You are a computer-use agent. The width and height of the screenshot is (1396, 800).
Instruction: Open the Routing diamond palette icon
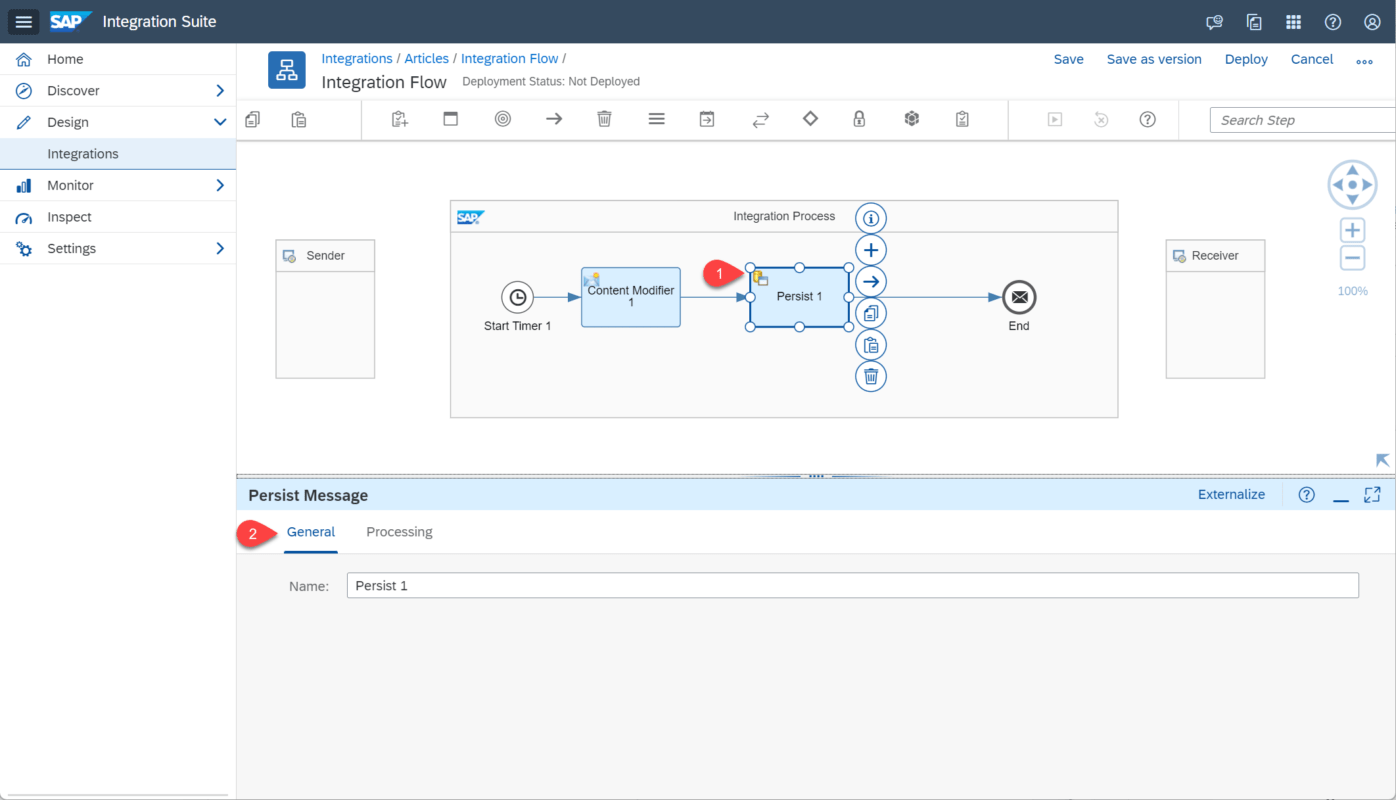810,119
